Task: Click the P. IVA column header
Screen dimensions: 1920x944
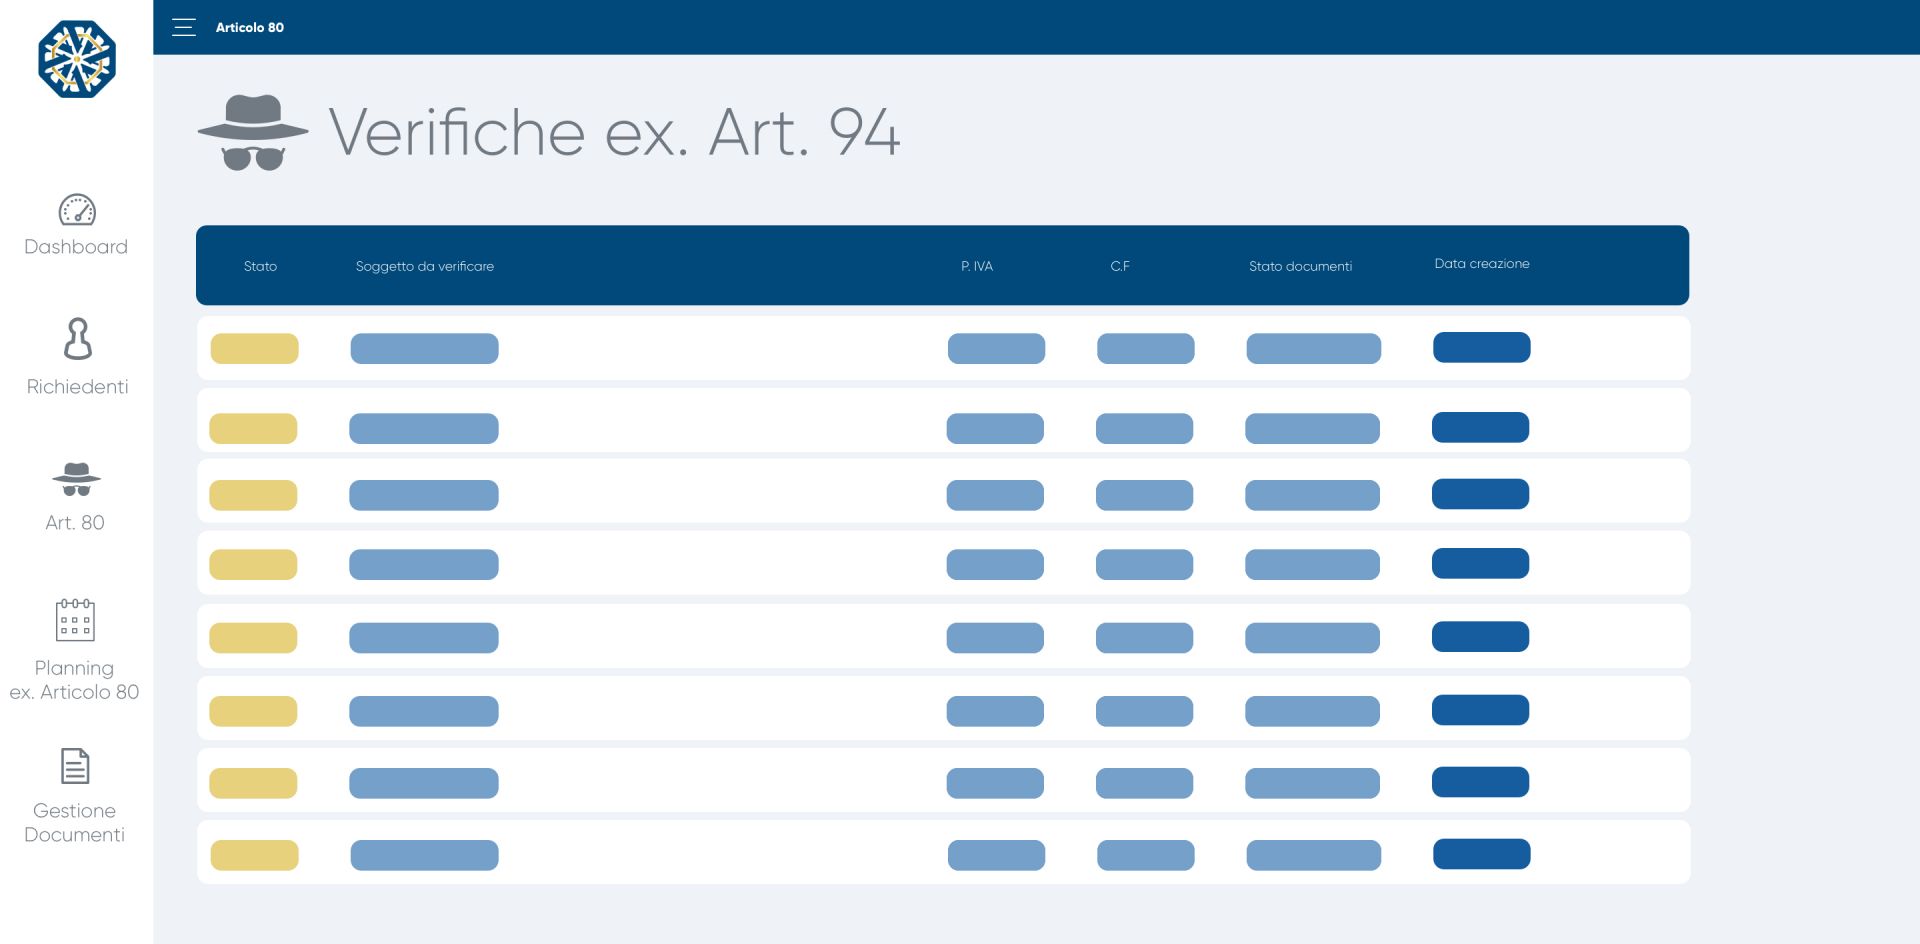Action: (977, 266)
